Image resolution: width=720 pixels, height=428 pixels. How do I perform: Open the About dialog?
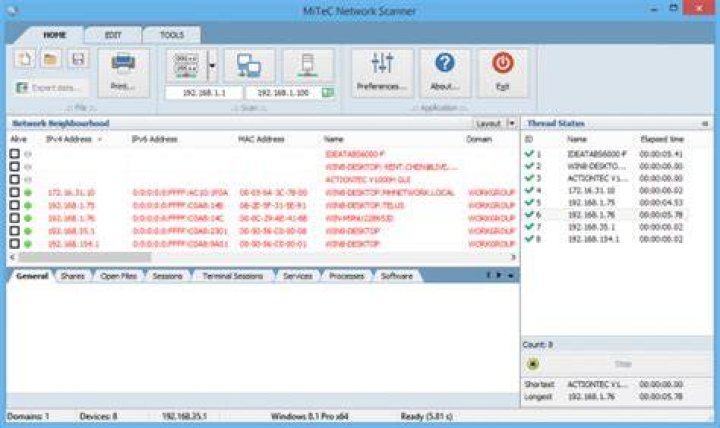pyautogui.click(x=444, y=73)
